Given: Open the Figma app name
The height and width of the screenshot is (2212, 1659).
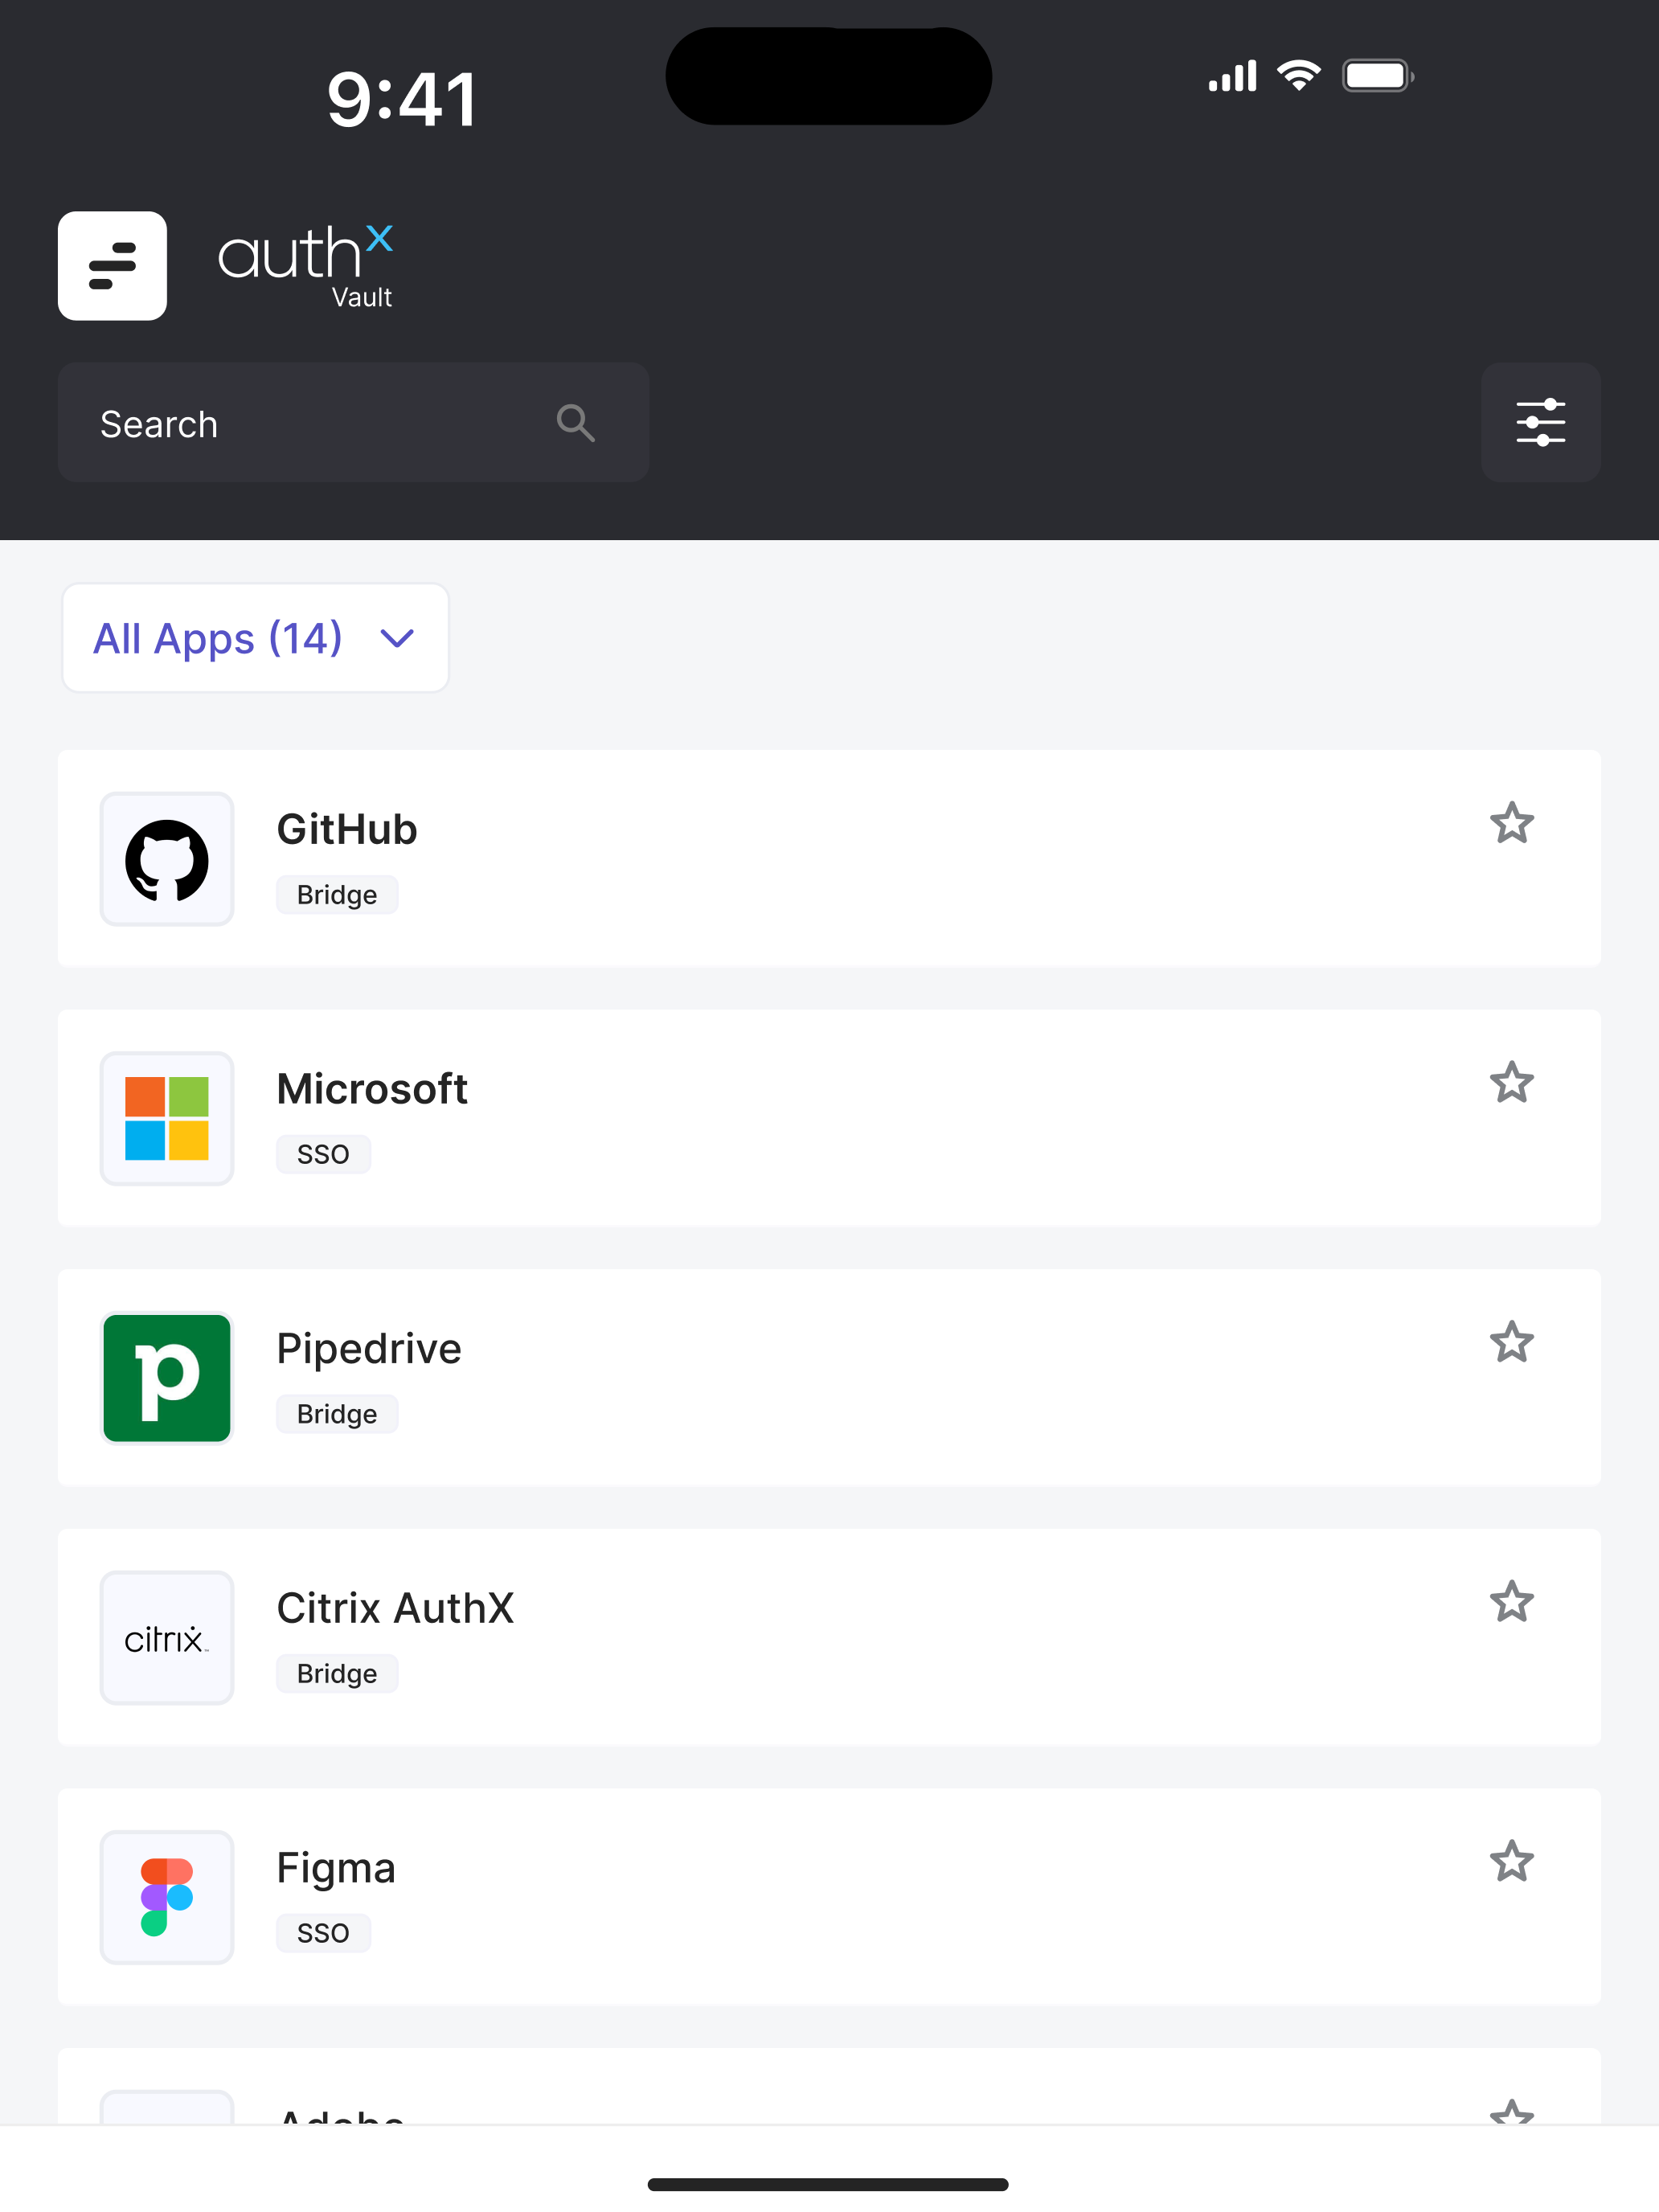Looking at the screenshot, I should coord(336,1868).
